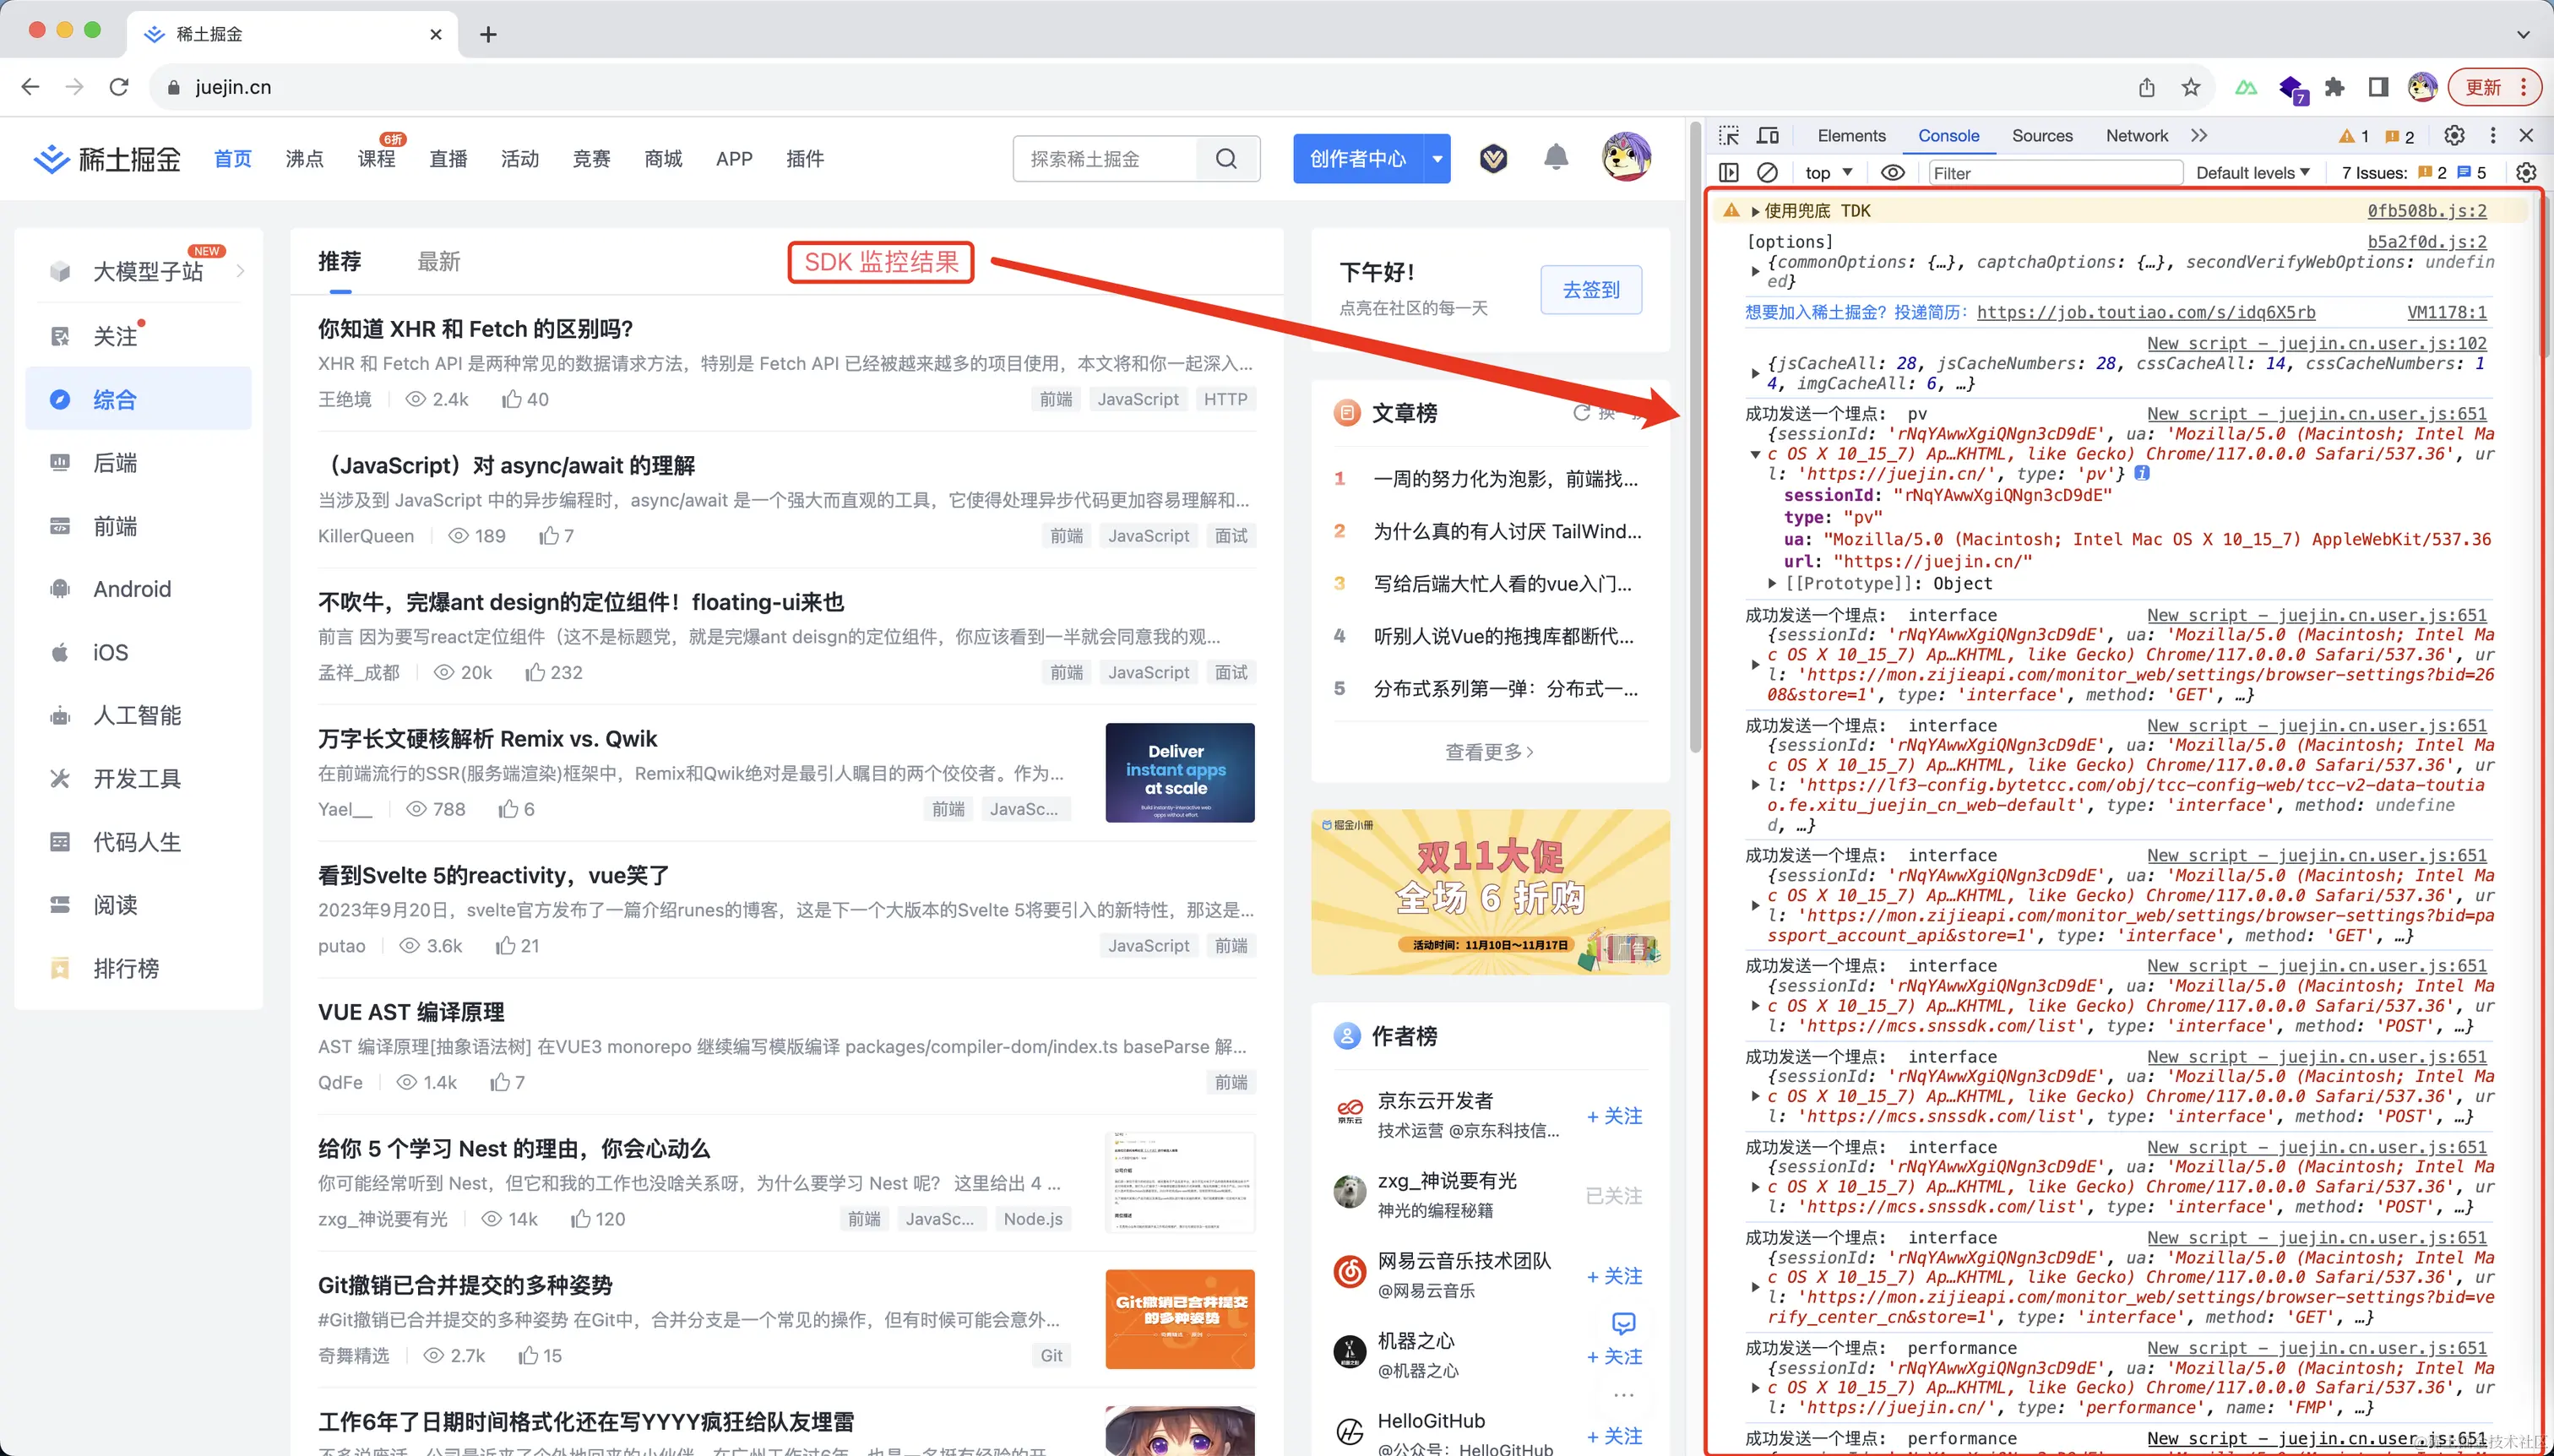2554x1456 pixels.
Task: Unfollow zxg_神说要有光 via 已关注
Action: pos(1614,1195)
